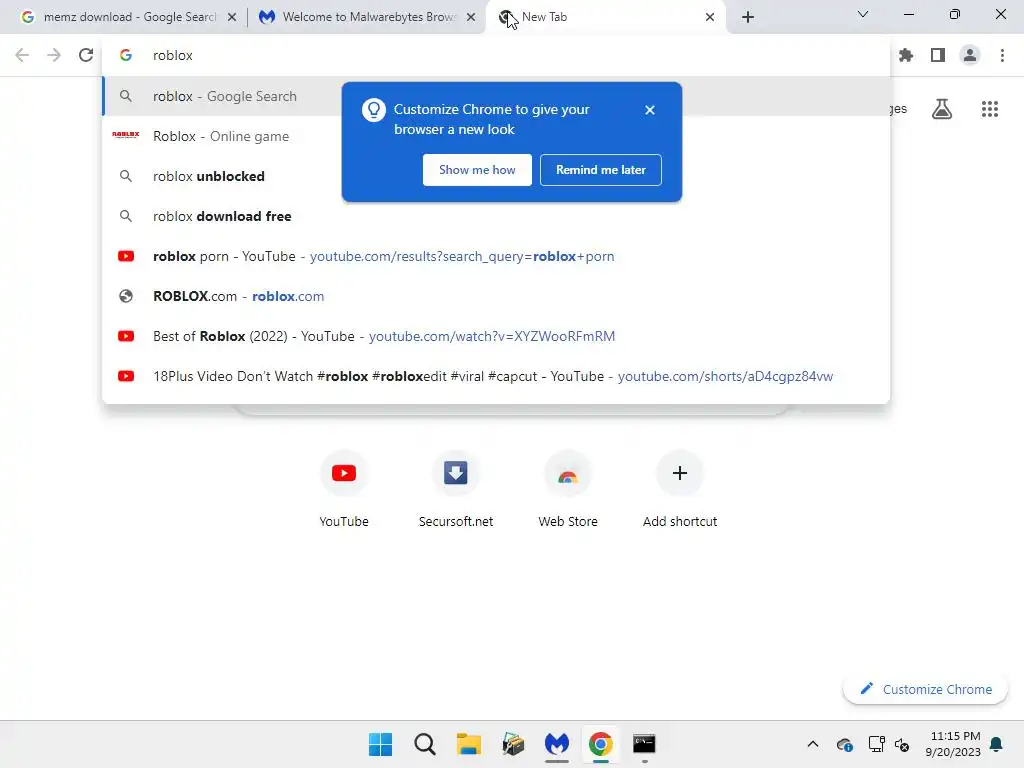Select 18Plus Video Don't Watch suggestion
The width and height of the screenshot is (1024, 768).
(496, 376)
